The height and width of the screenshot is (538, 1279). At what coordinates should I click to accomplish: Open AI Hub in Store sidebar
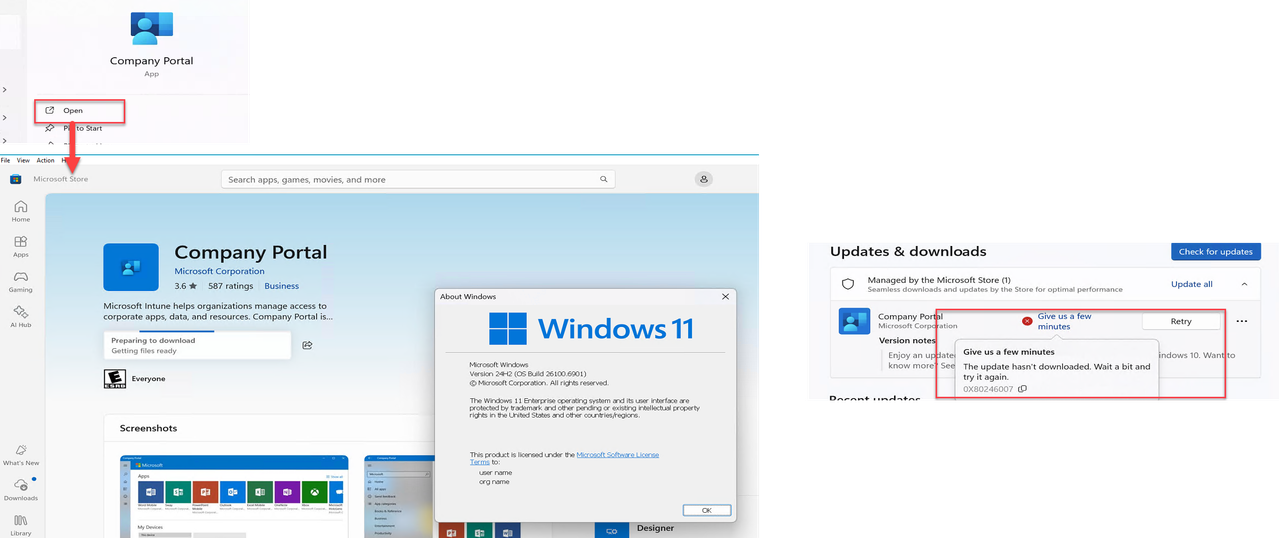coord(20,317)
